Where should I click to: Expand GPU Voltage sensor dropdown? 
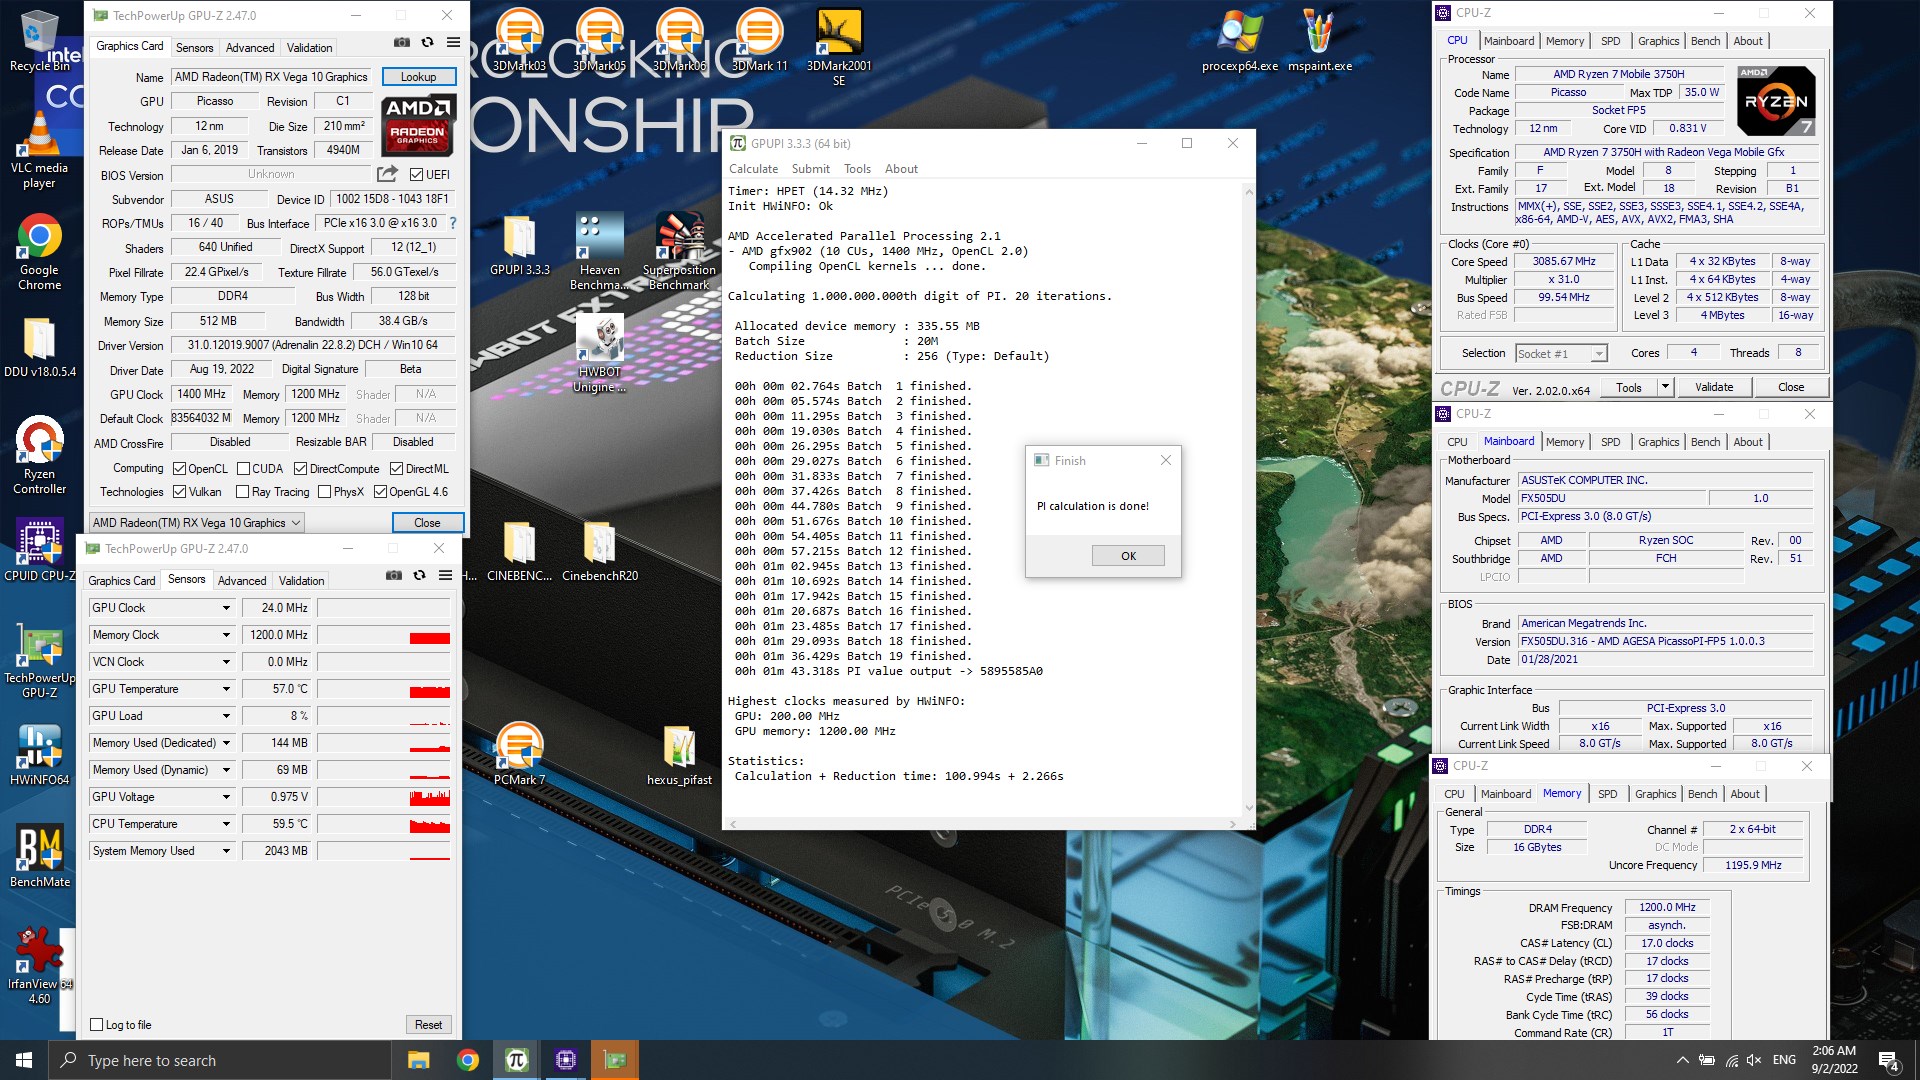click(x=226, y=797)
